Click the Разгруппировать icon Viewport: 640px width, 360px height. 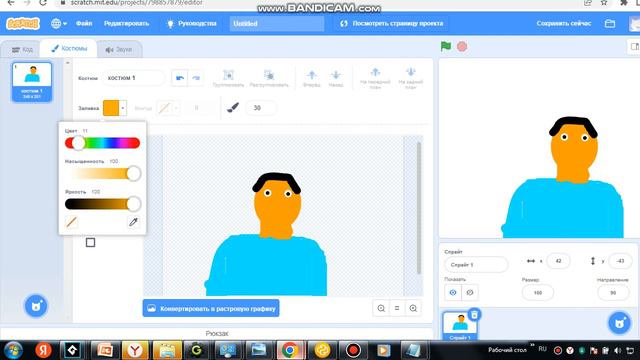(269, 78)
